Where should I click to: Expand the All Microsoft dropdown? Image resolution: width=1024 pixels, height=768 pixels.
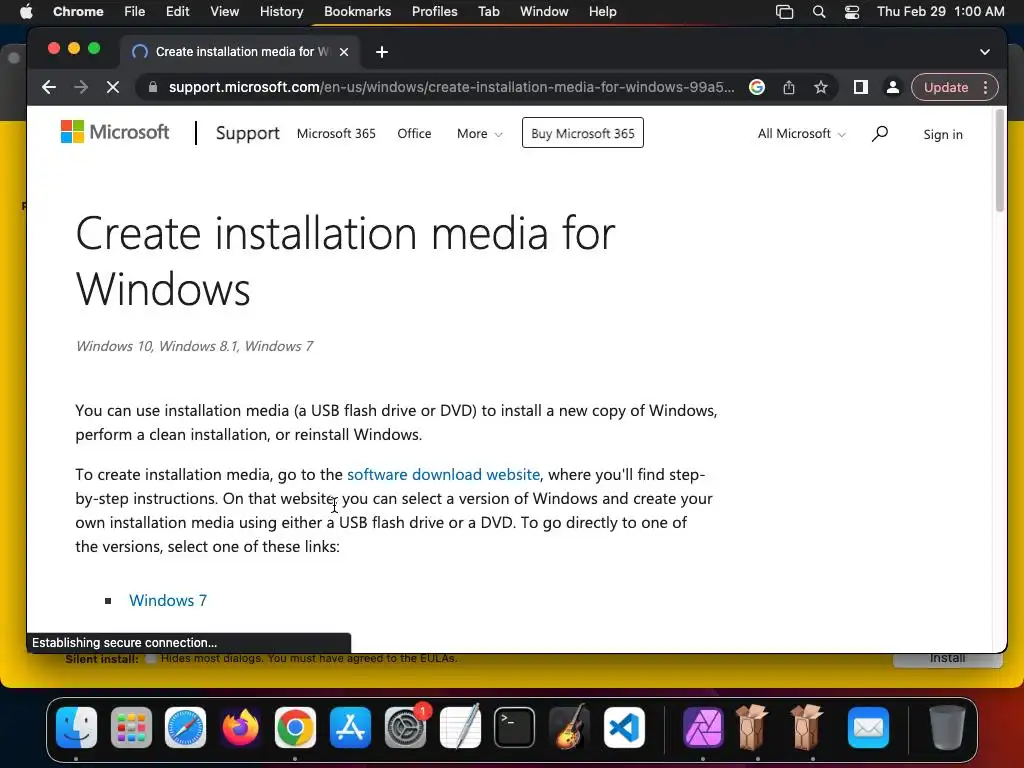point(801,133)
